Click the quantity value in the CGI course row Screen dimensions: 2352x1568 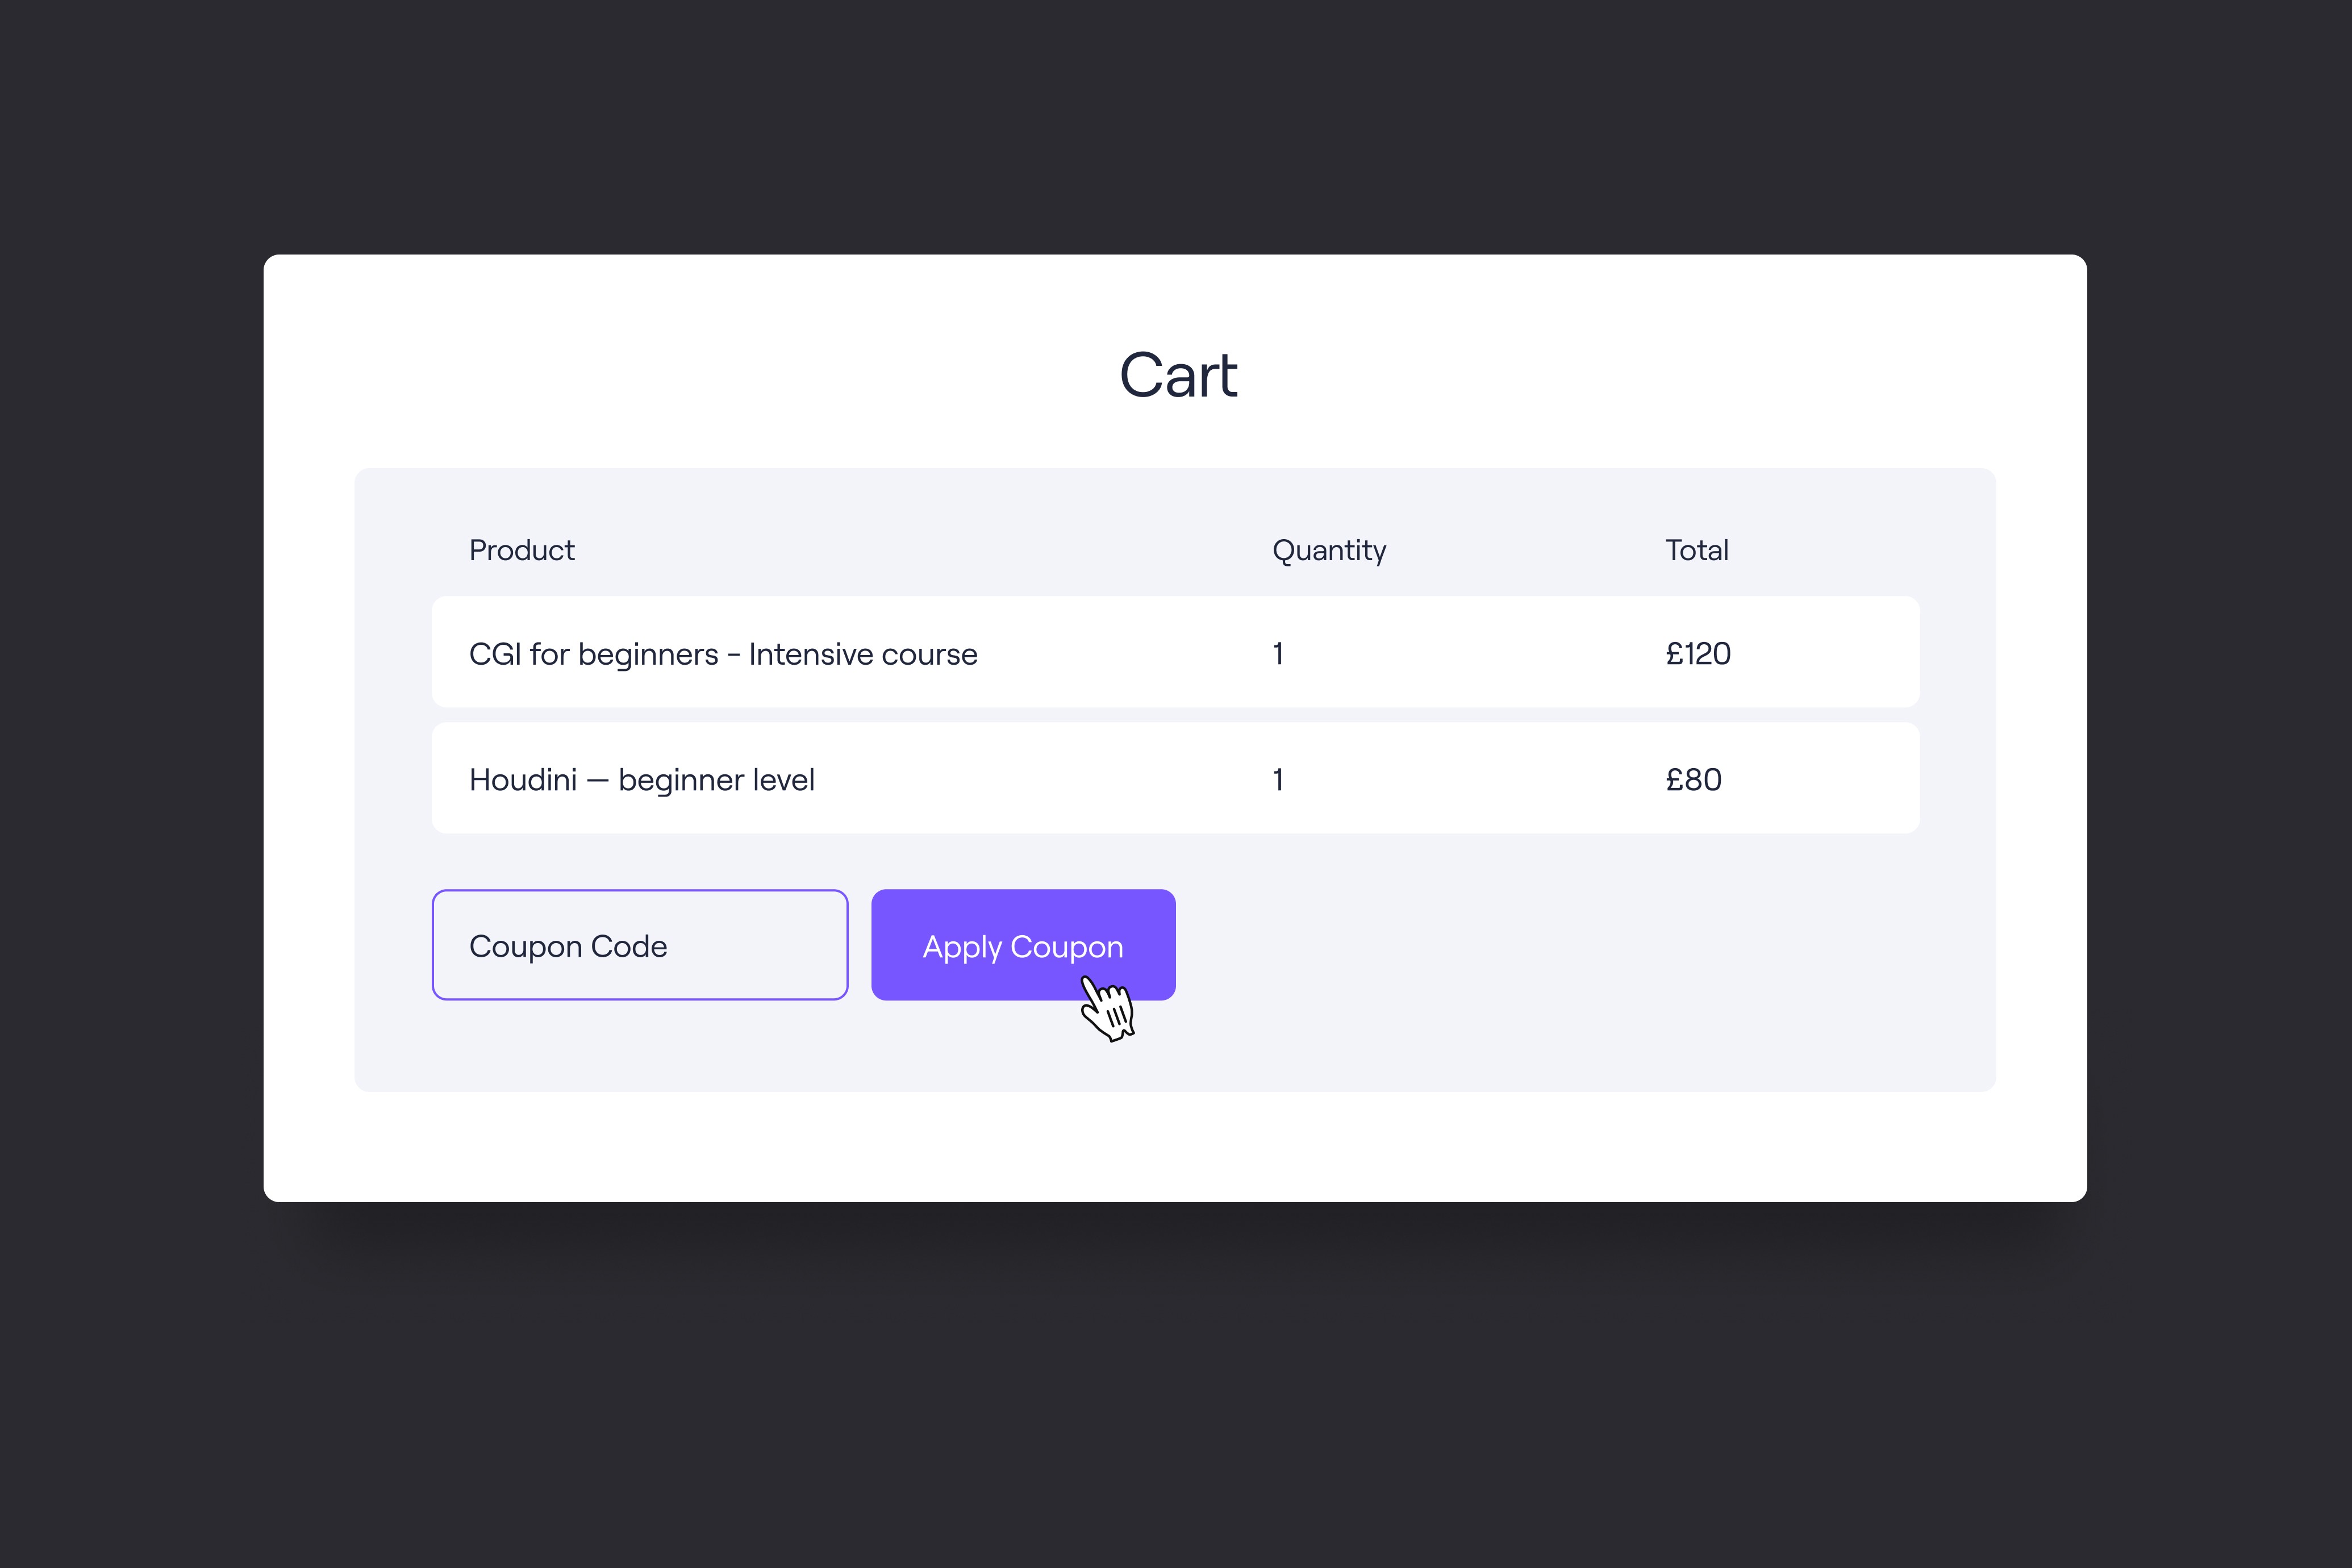1277,654
